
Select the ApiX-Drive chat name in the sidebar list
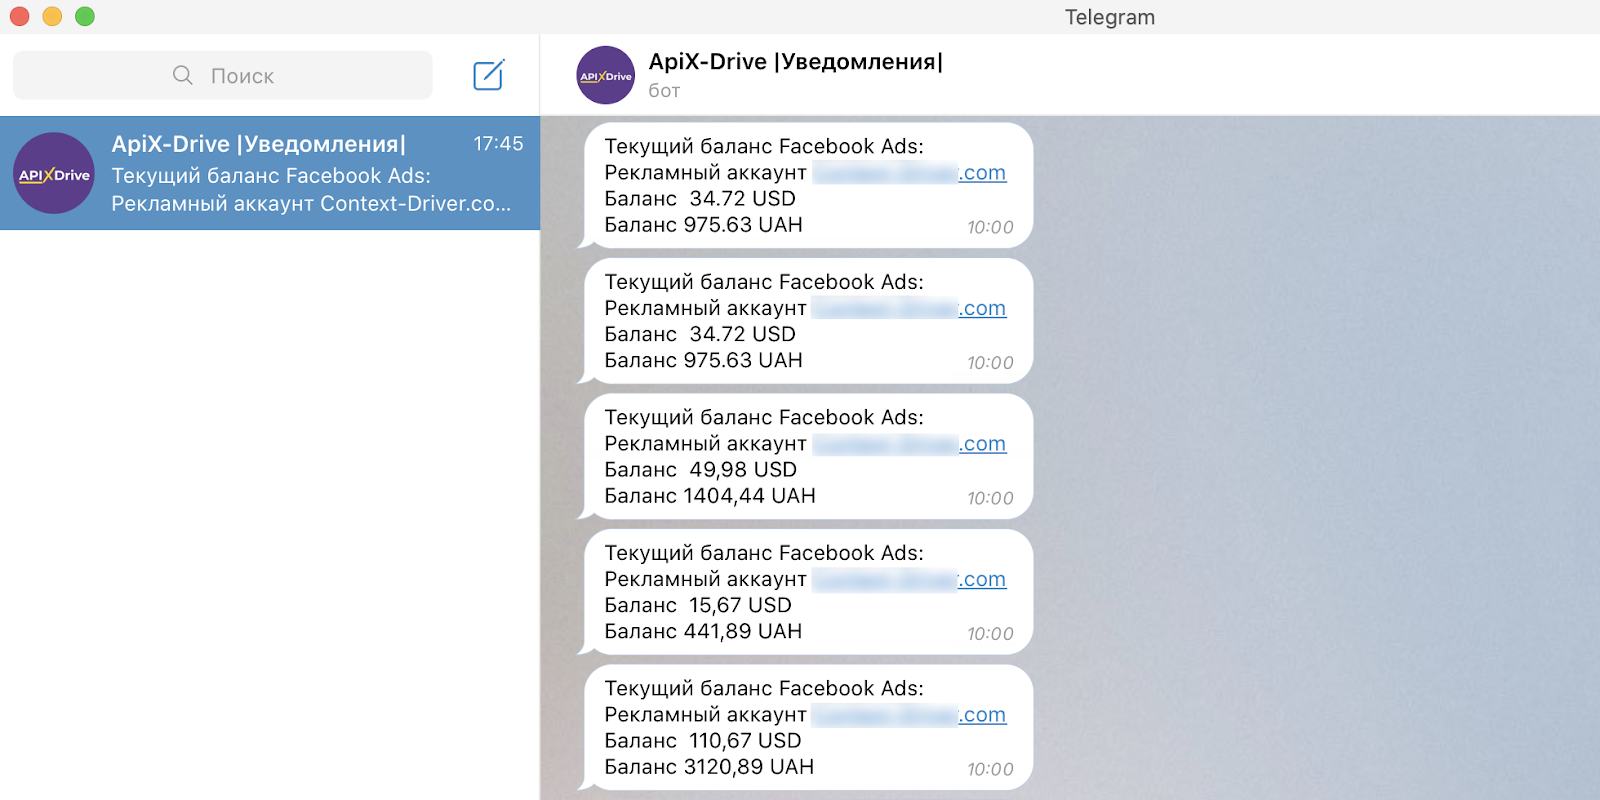tap(258, 144)
